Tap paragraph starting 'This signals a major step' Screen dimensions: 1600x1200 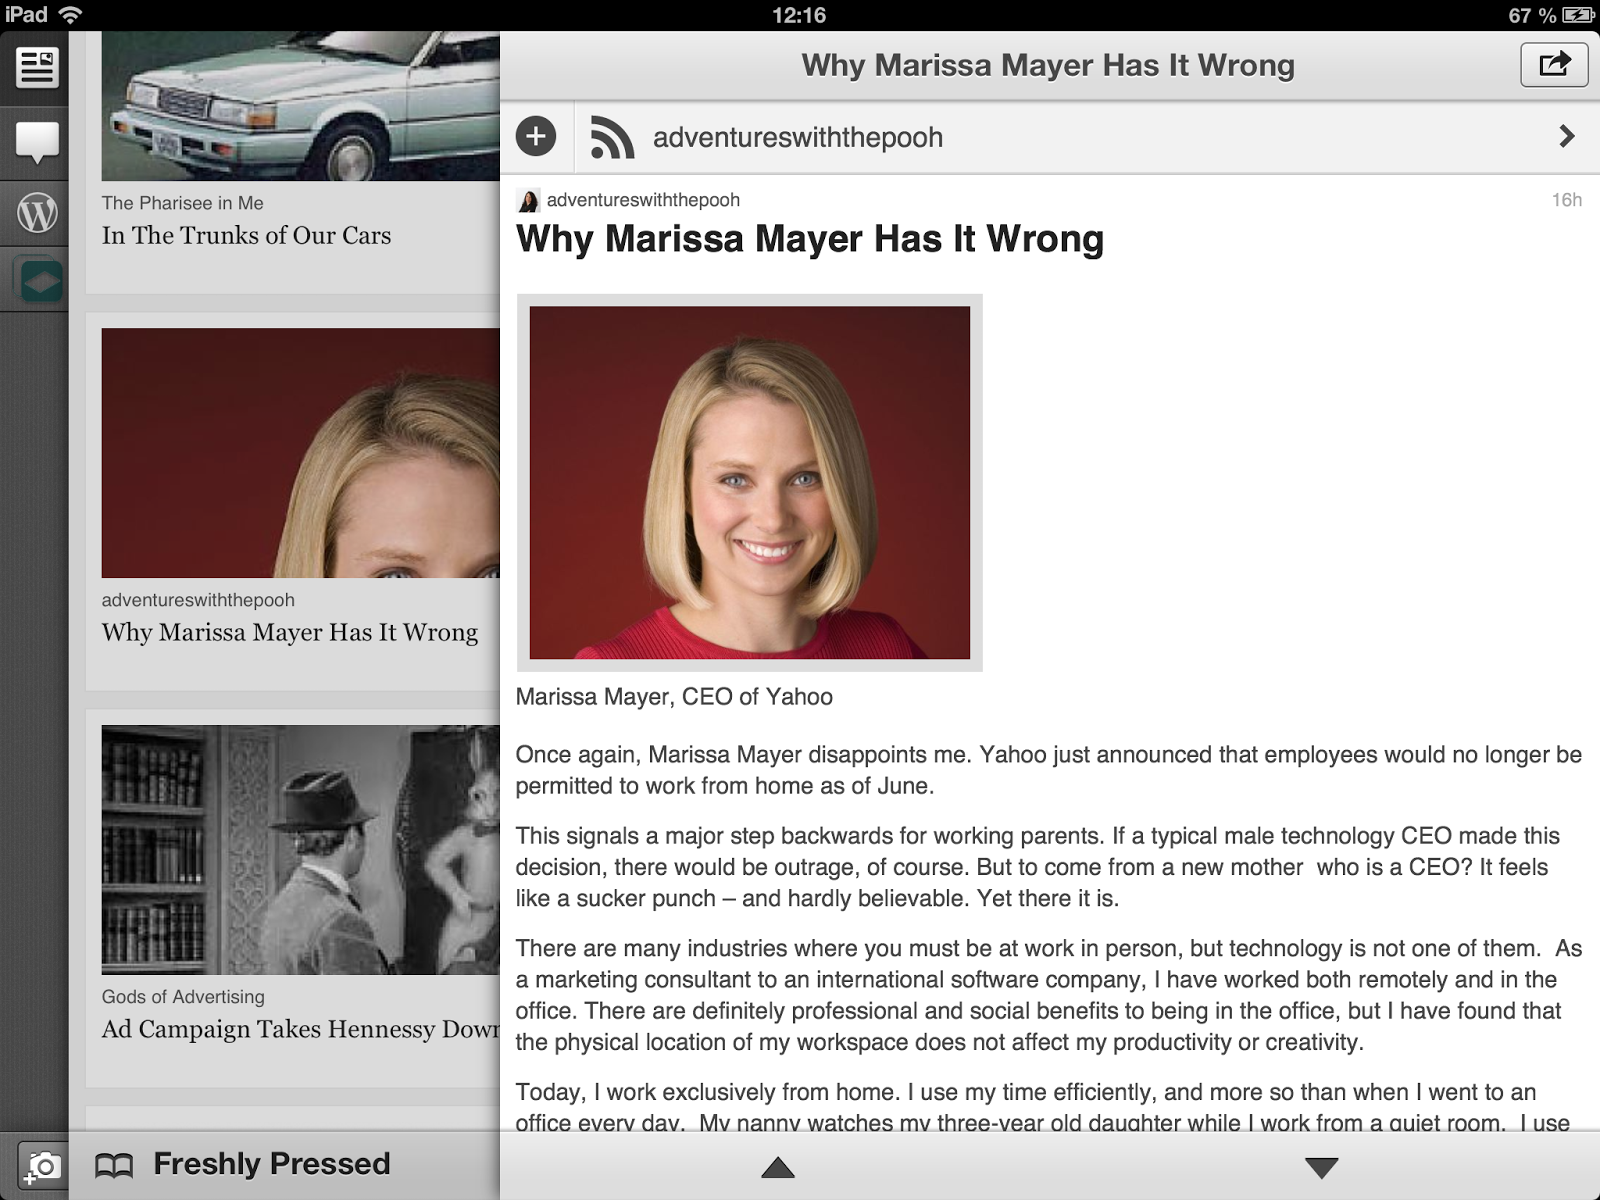click(1038, 867)
